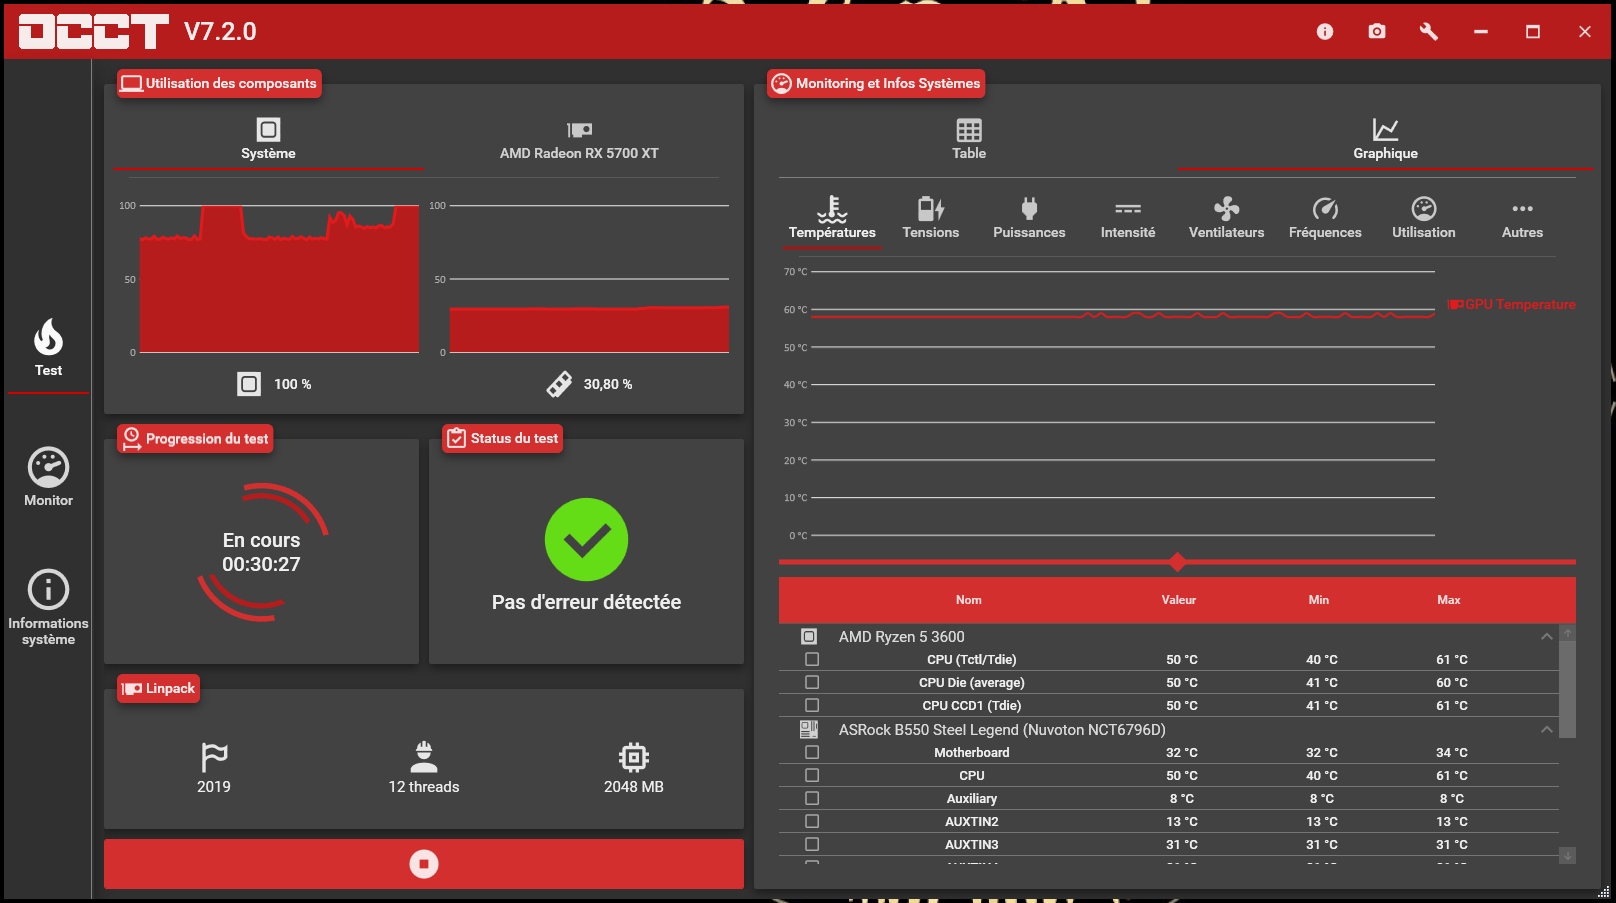Select the Tensions monitoring icon

[x=930, y=217]
